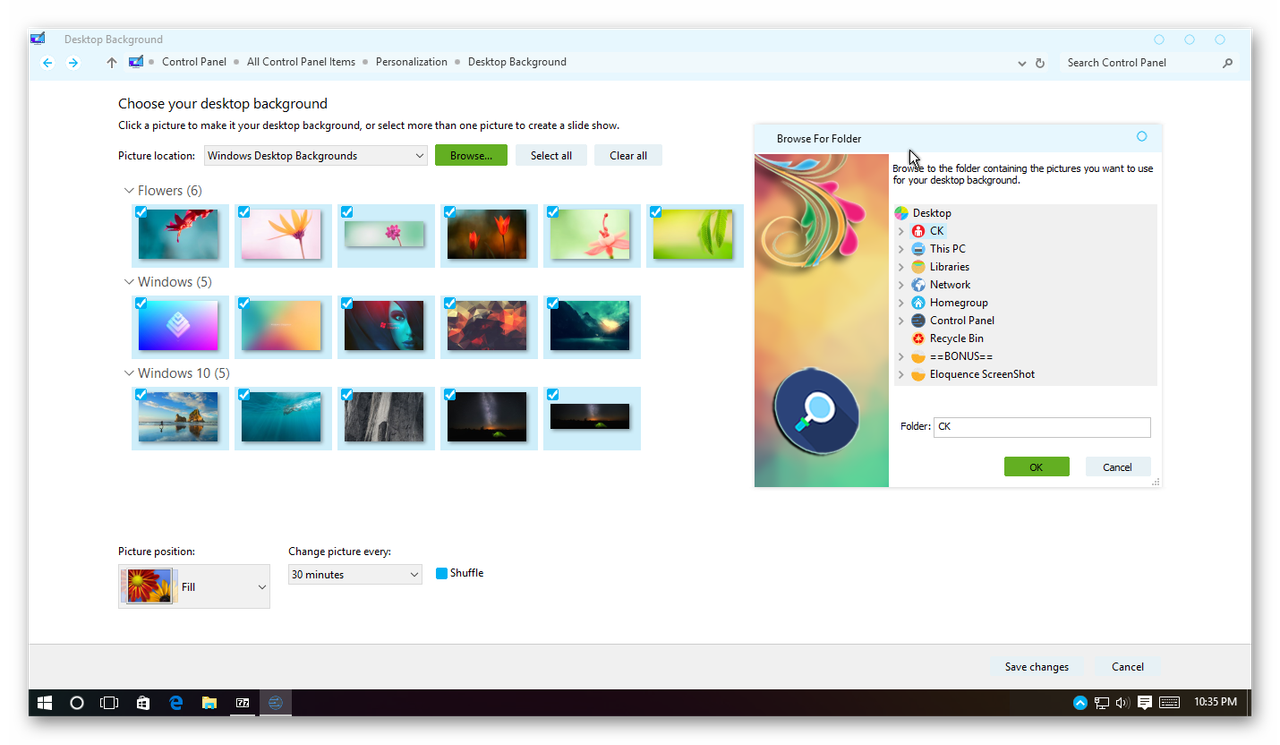Collapse the Windows 10 (5) group
The width and height of the screenshot is (1280, 745).
128,373
